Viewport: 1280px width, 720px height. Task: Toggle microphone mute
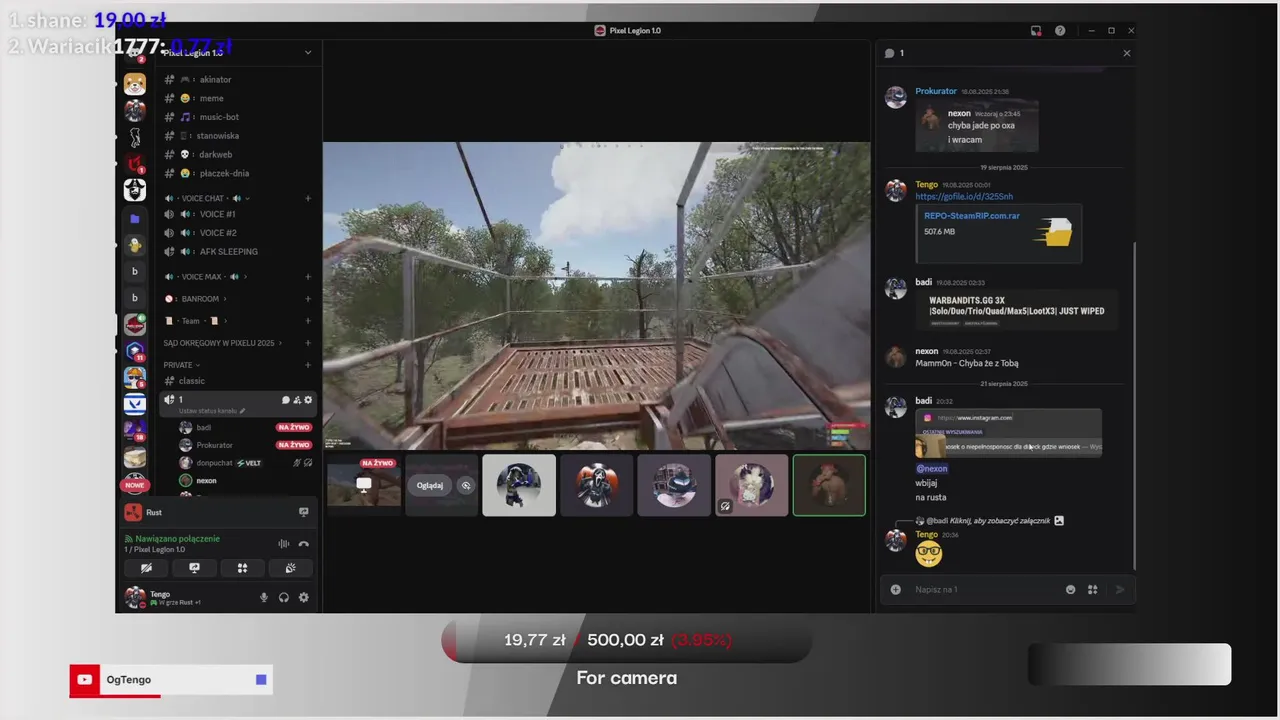click(264, 598)
